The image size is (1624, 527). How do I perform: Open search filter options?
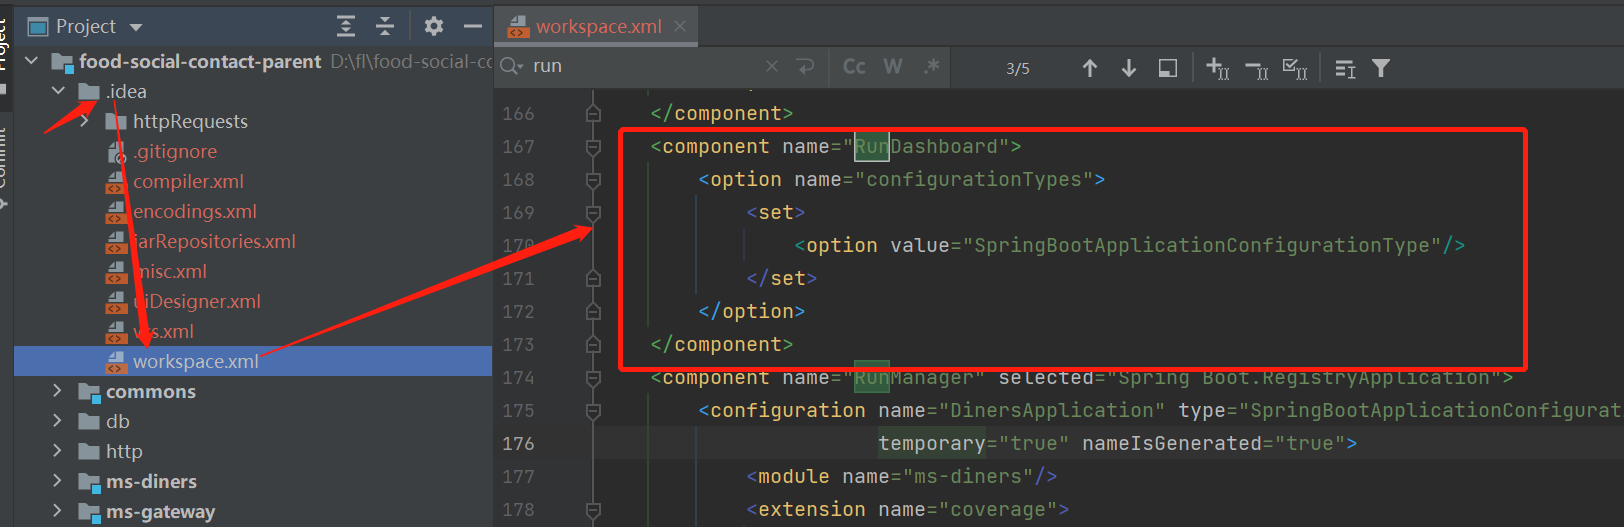pos(1381,68)
